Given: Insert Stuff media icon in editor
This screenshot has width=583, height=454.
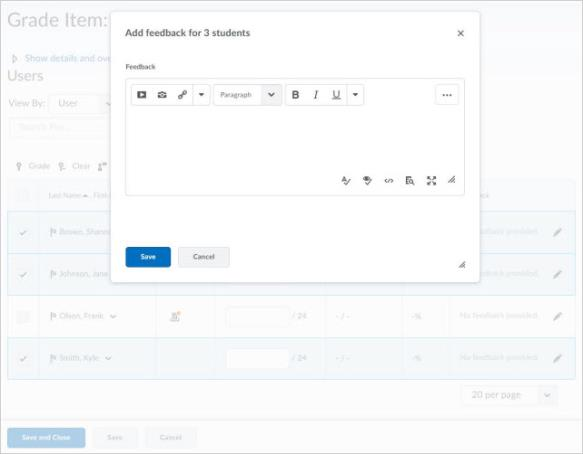Looking at the screenshot, I should [141, 95].
